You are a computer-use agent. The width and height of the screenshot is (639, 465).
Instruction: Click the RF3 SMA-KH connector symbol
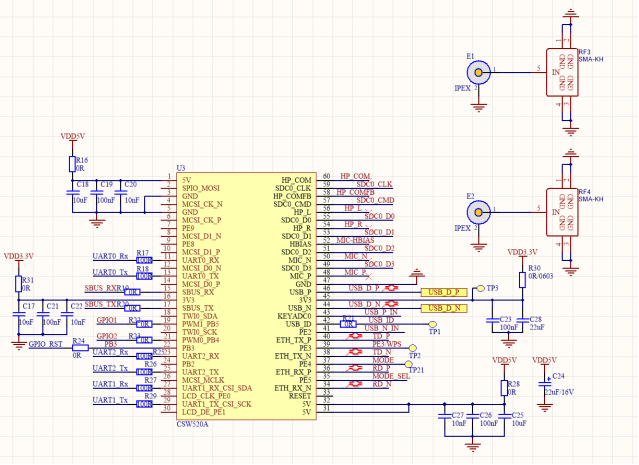click(559, 70)
